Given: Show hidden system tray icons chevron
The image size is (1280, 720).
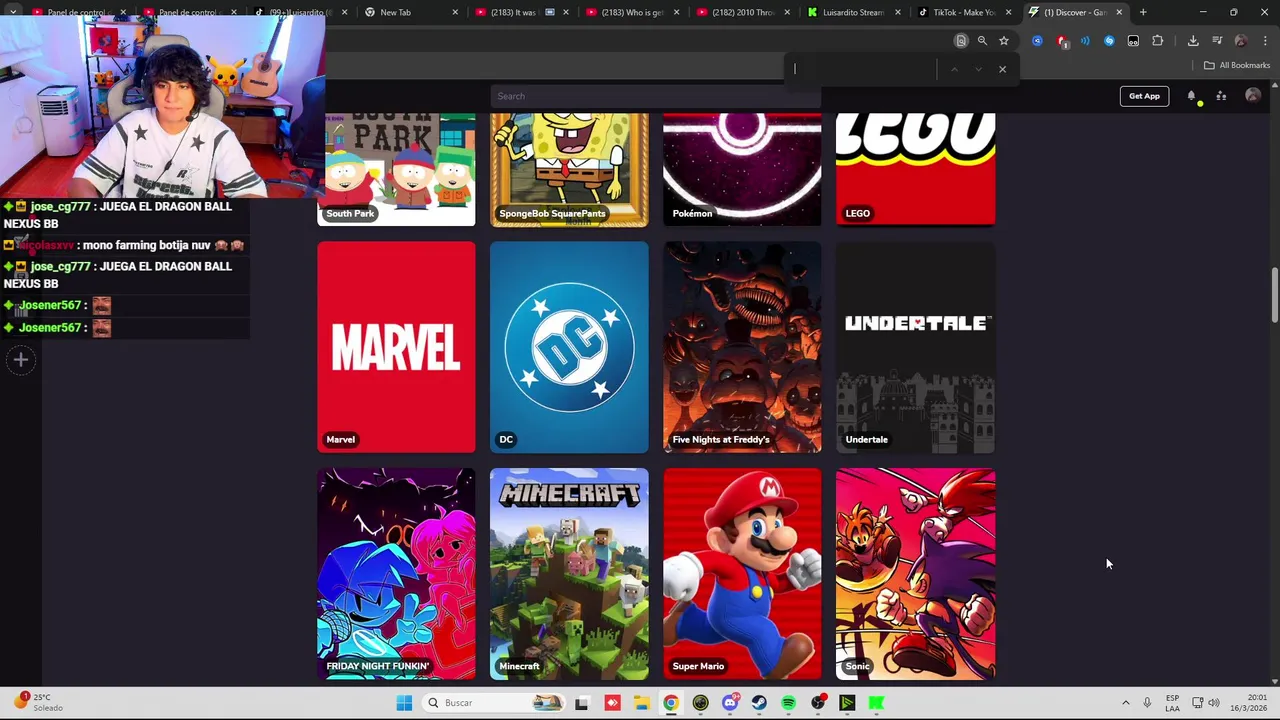Looking at the screenshot, I should 1125,703.
